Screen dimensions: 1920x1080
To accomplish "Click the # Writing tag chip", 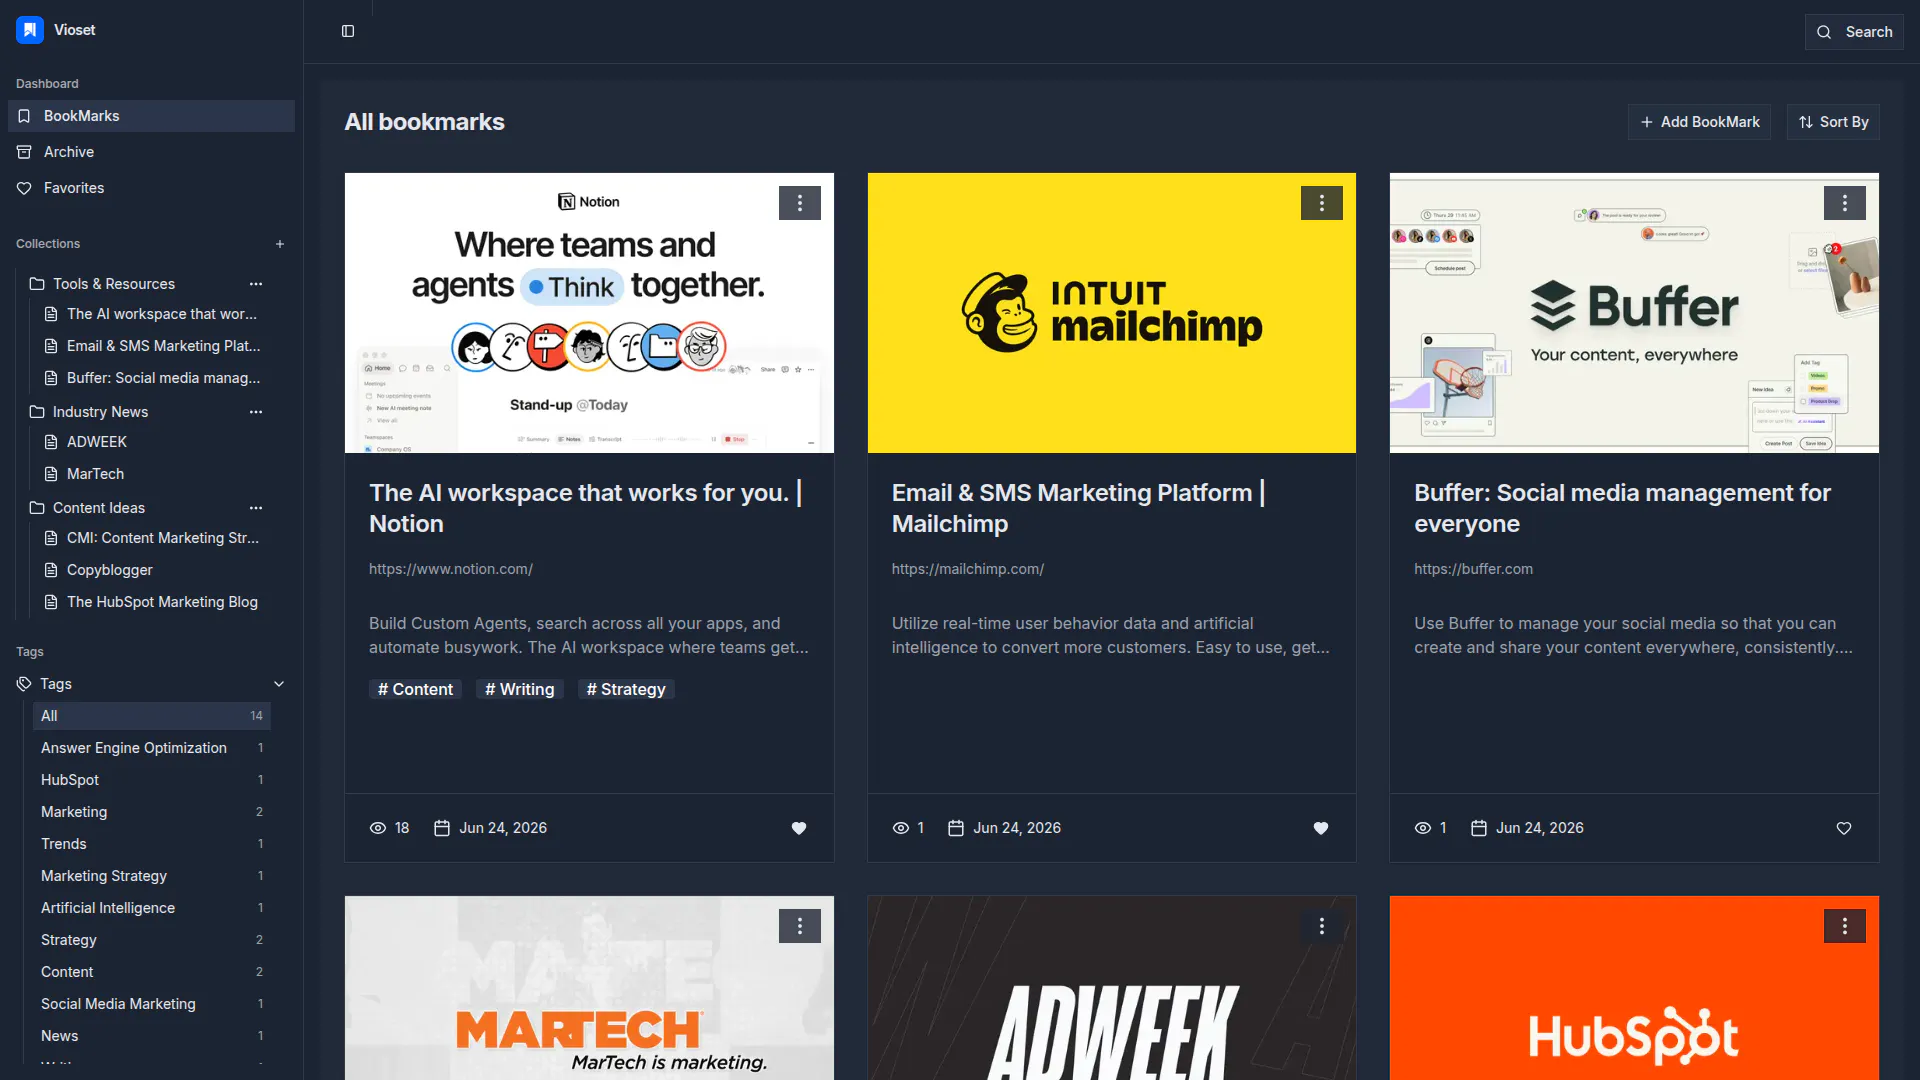I will [520, 689].
